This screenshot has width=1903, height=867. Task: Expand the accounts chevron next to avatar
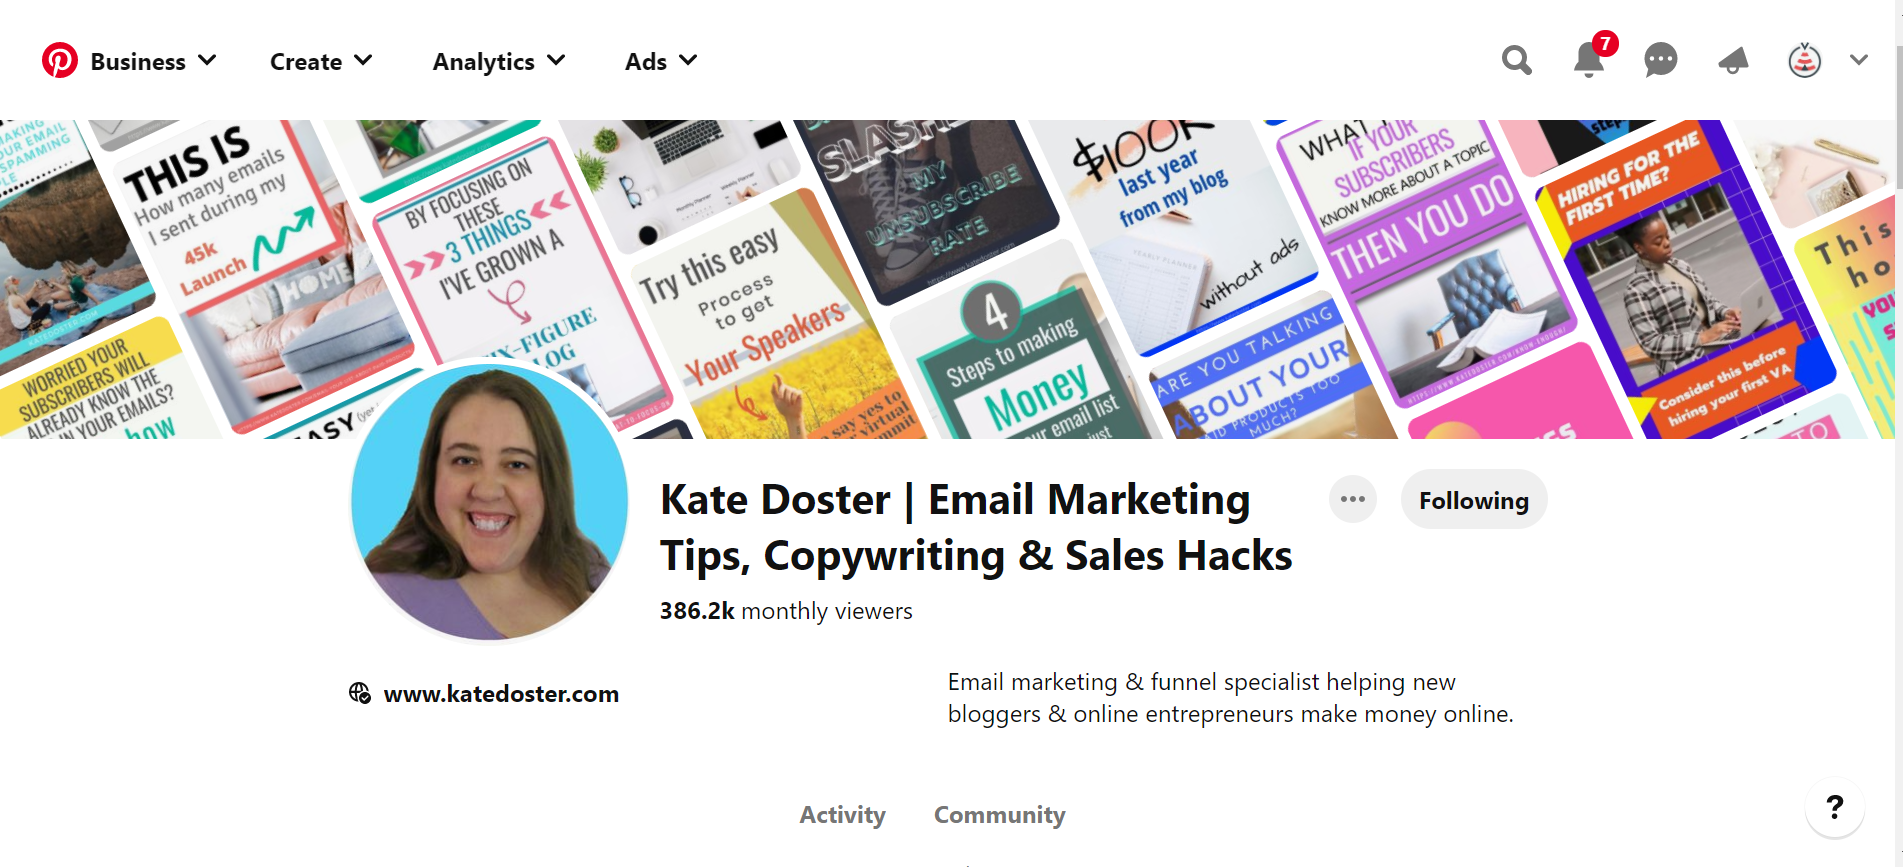pyautogui.click(x=1859, y=60)
